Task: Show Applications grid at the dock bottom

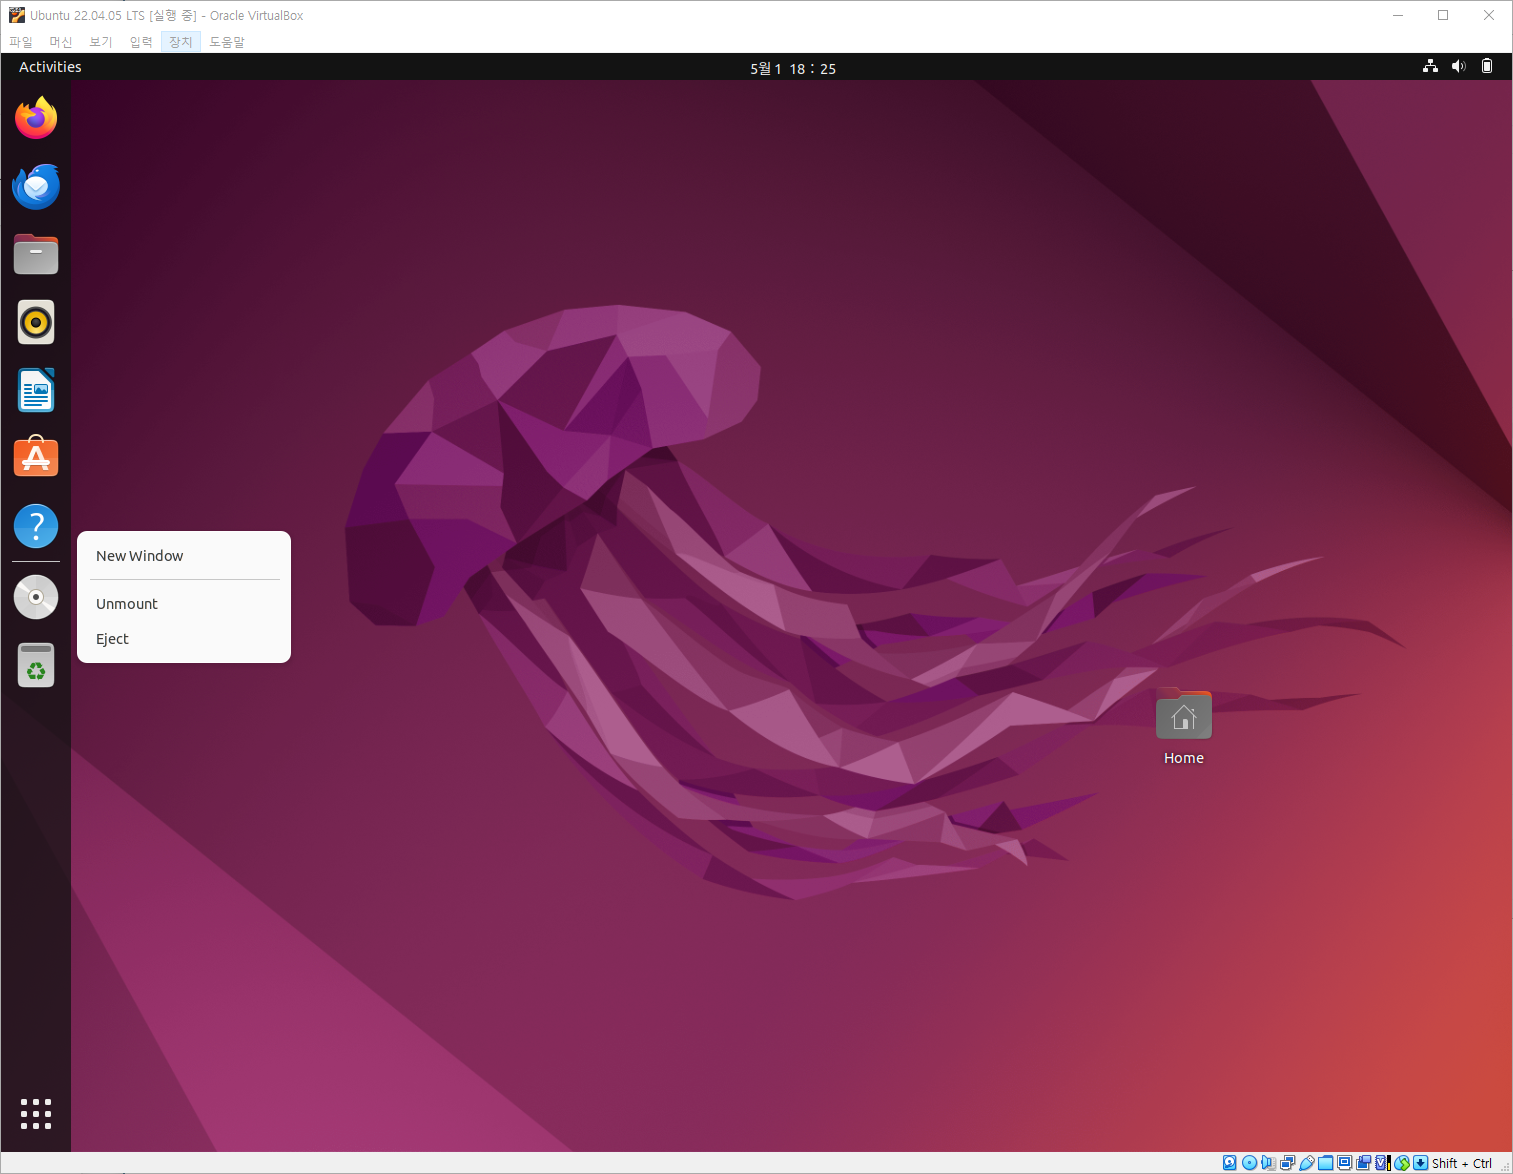Action: pyautogui.click(x=36, y=1114)
